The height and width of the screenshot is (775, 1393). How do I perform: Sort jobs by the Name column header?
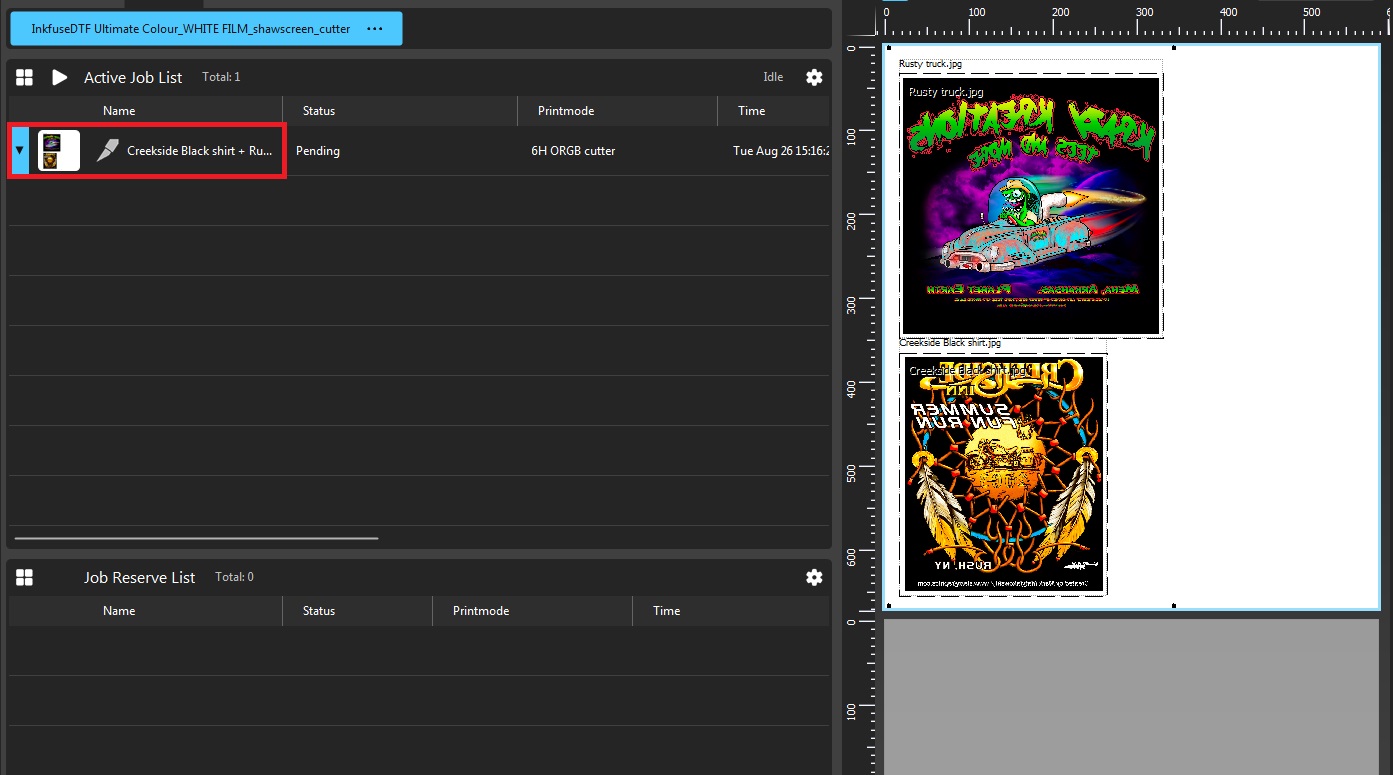coord(118,110)
